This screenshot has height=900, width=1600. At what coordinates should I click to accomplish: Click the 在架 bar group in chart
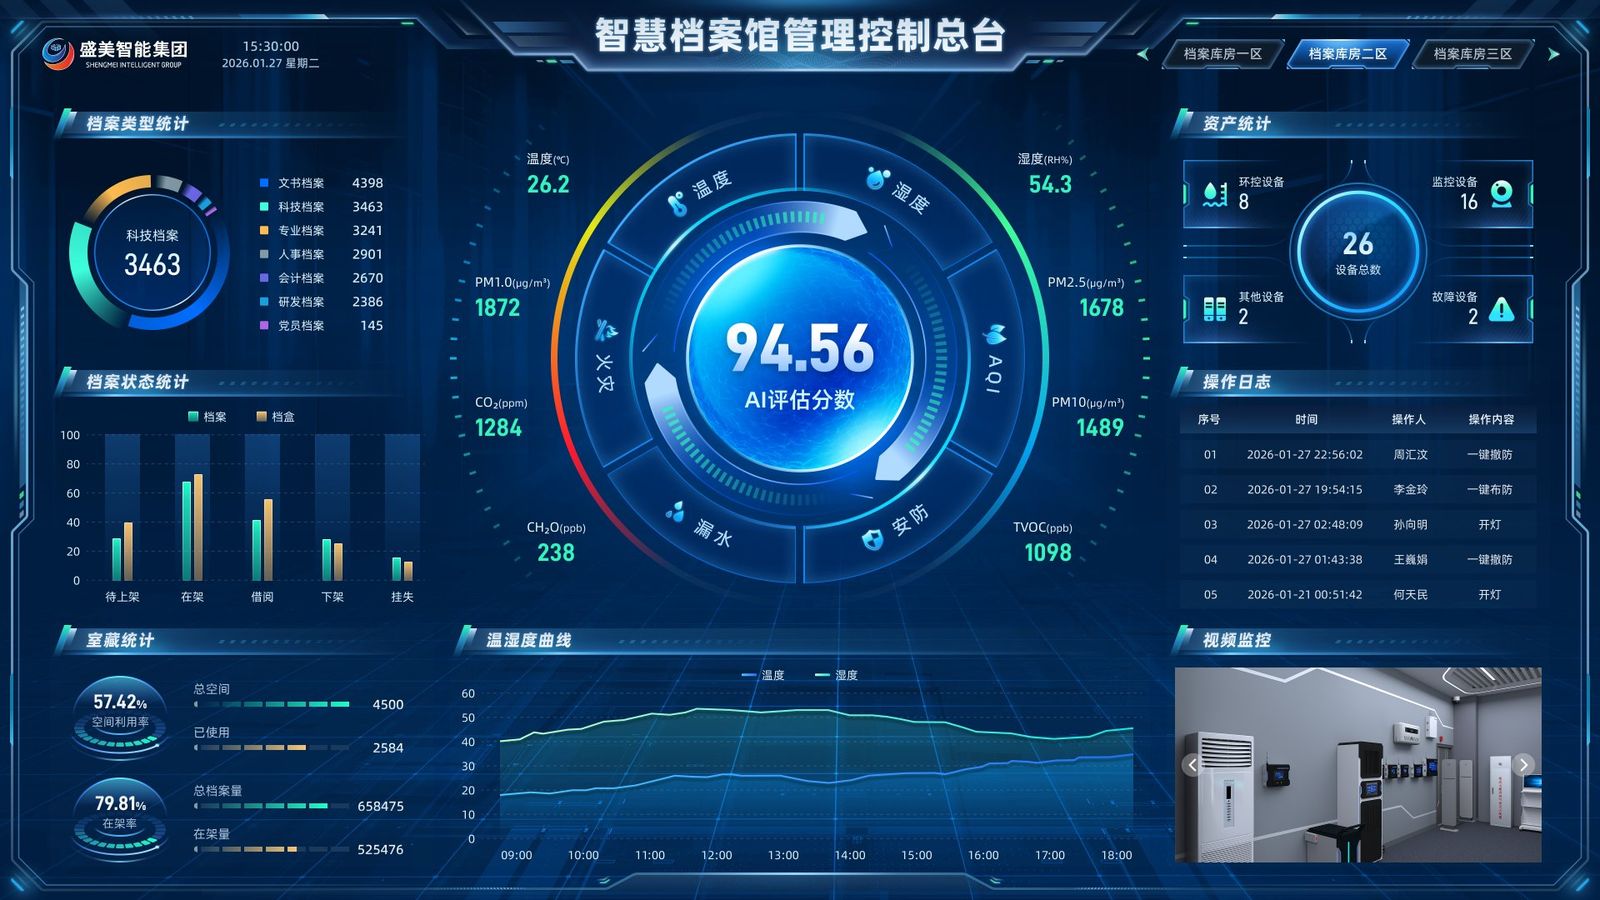pos(192,527)
